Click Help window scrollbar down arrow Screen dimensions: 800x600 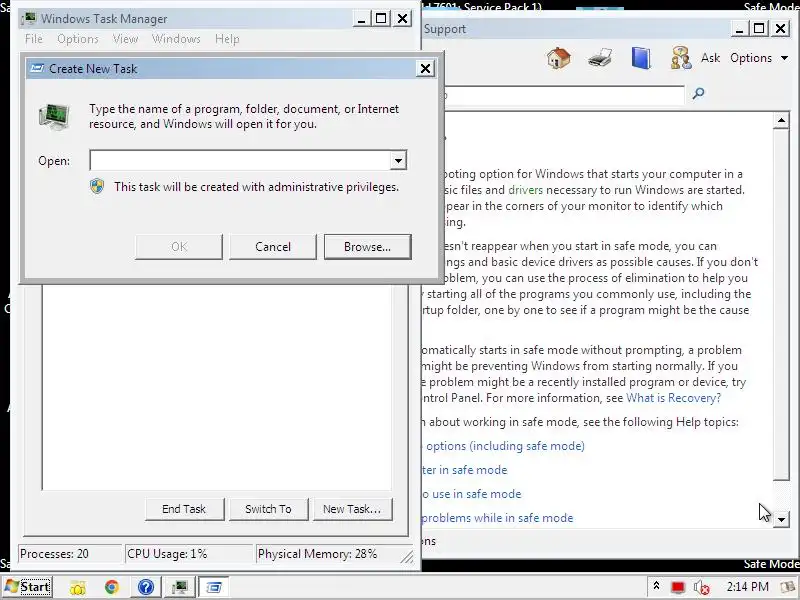pos(781,519)
